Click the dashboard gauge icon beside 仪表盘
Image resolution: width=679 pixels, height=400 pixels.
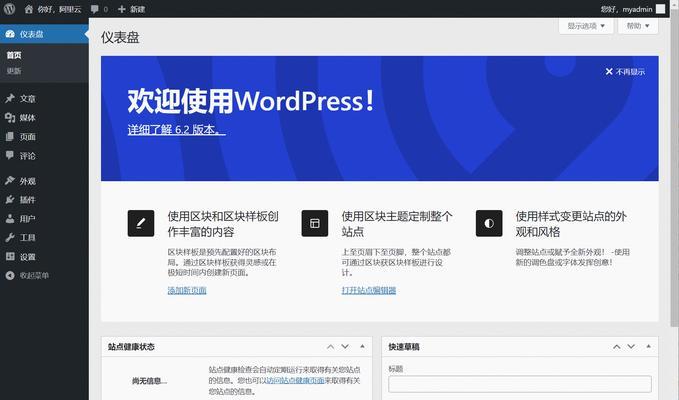pos(10,34)
